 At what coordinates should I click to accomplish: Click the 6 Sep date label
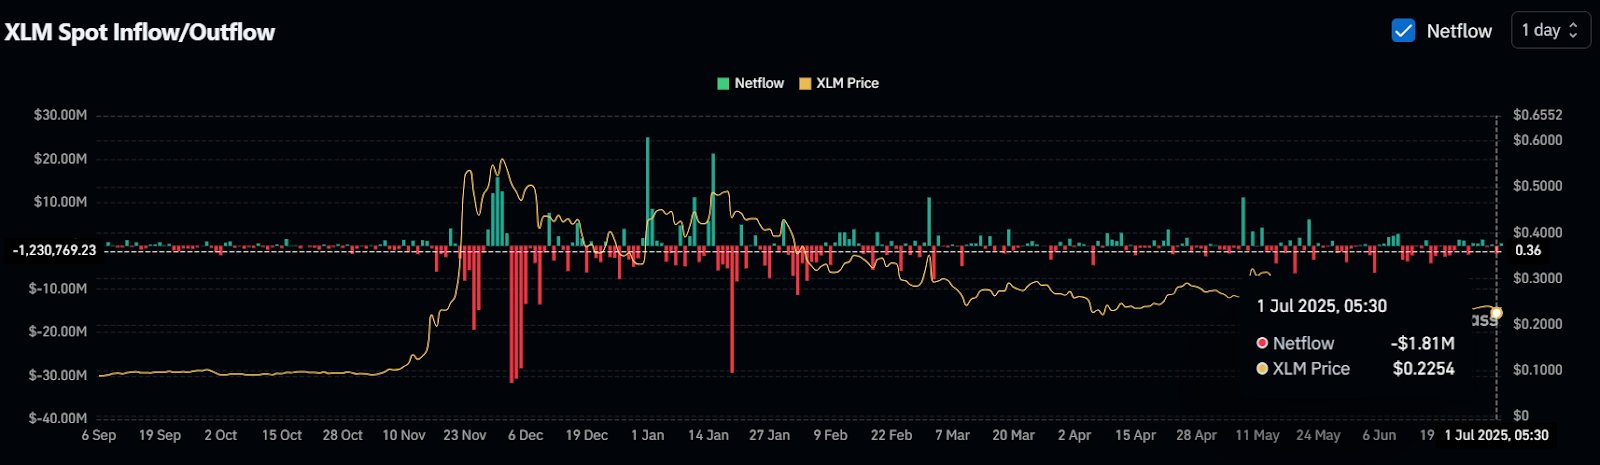(x=99, y=435)
